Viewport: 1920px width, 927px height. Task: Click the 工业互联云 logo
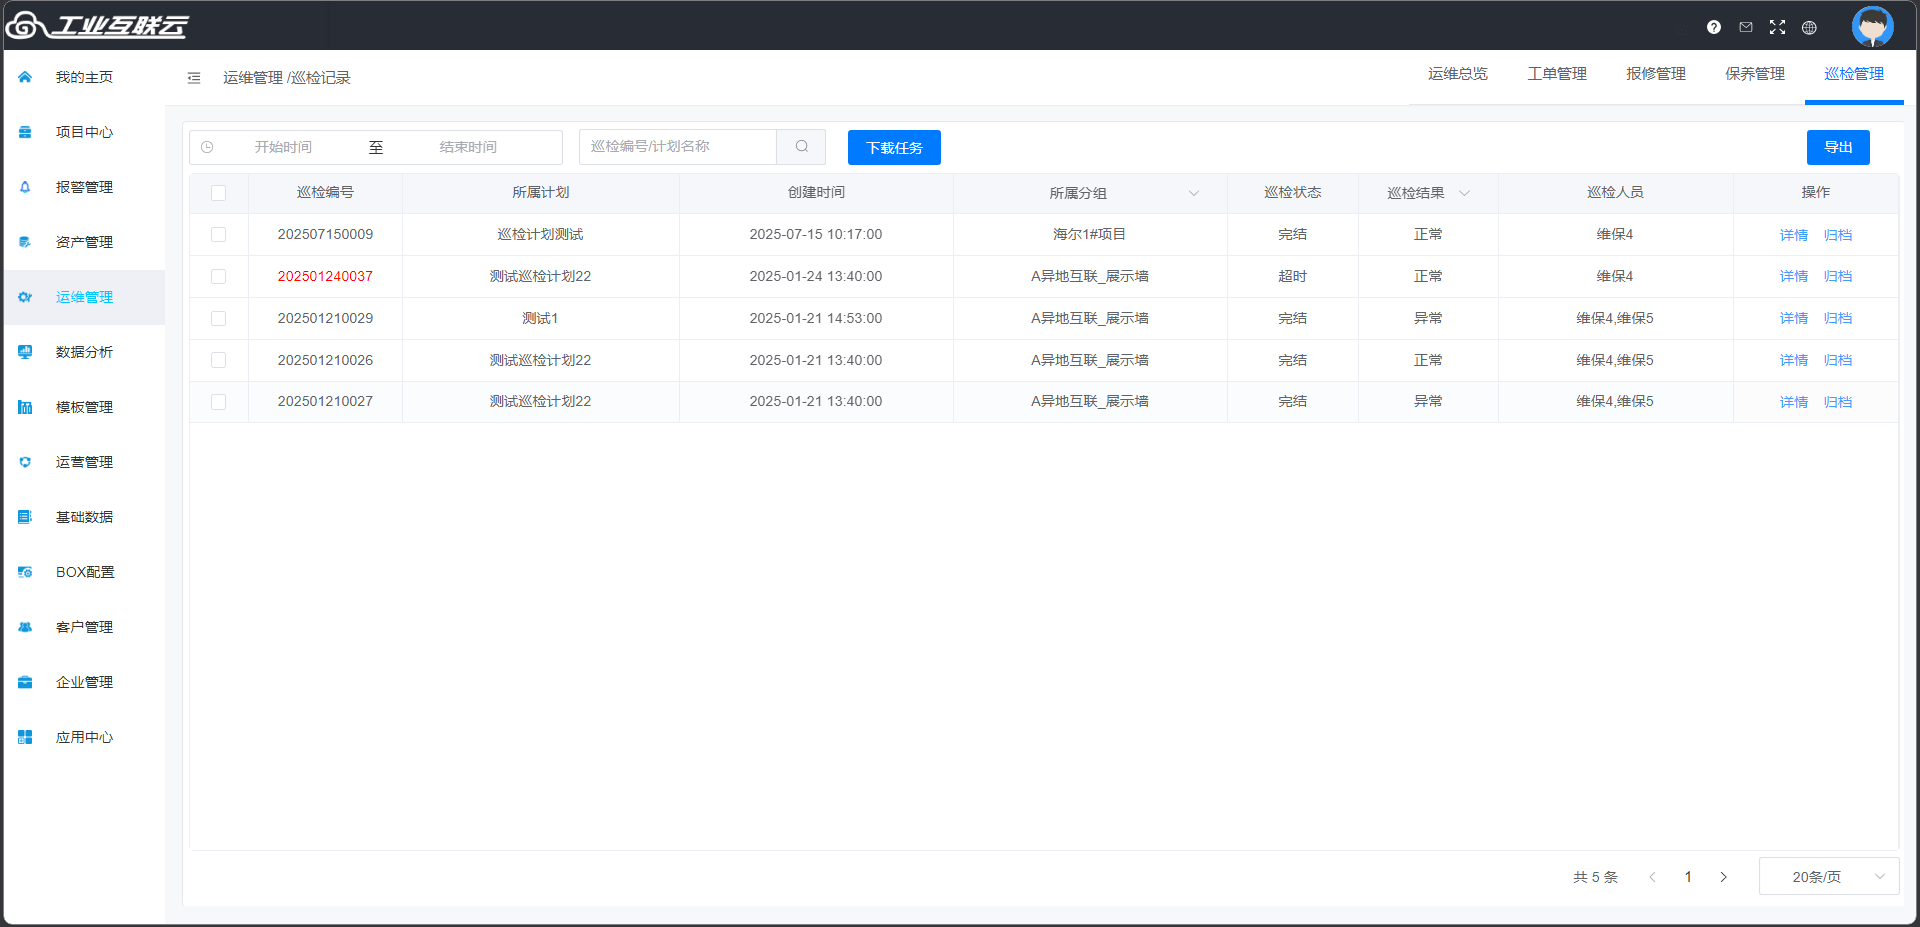(x=97, y=25)
